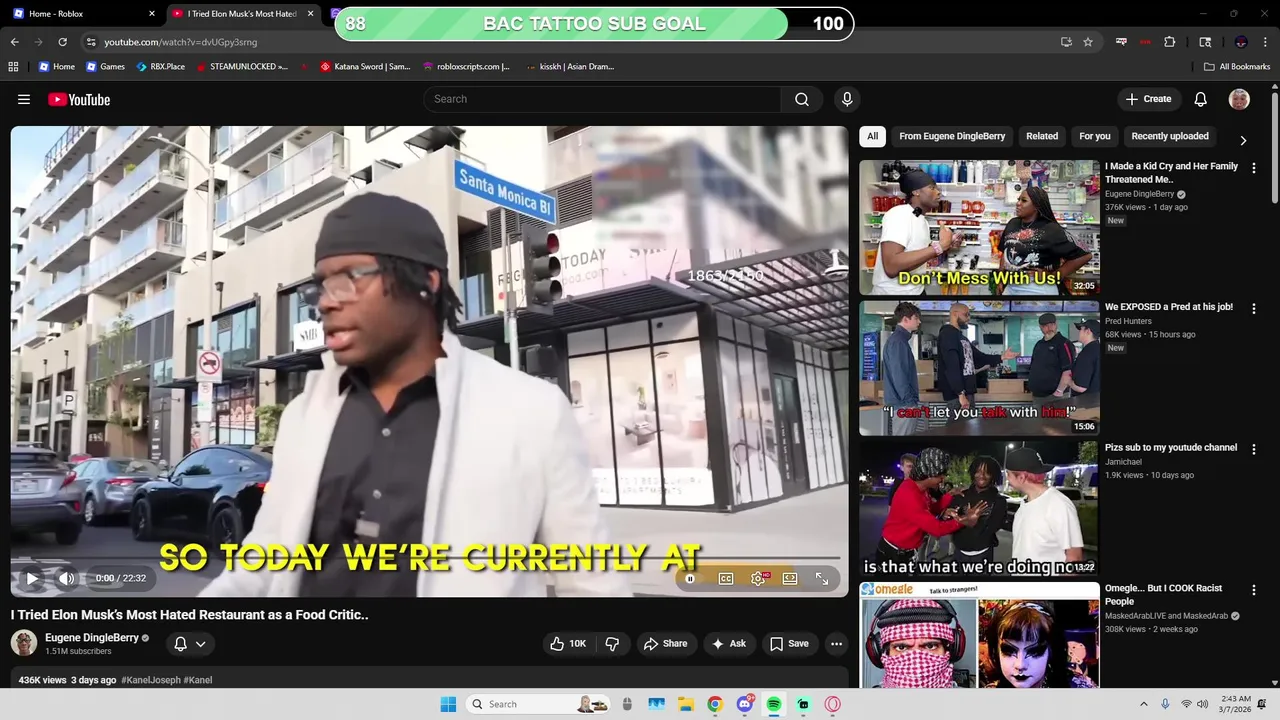
Task: Click Create button in YouTube header
Action: pyautogui.click(x=1148, y=99)
